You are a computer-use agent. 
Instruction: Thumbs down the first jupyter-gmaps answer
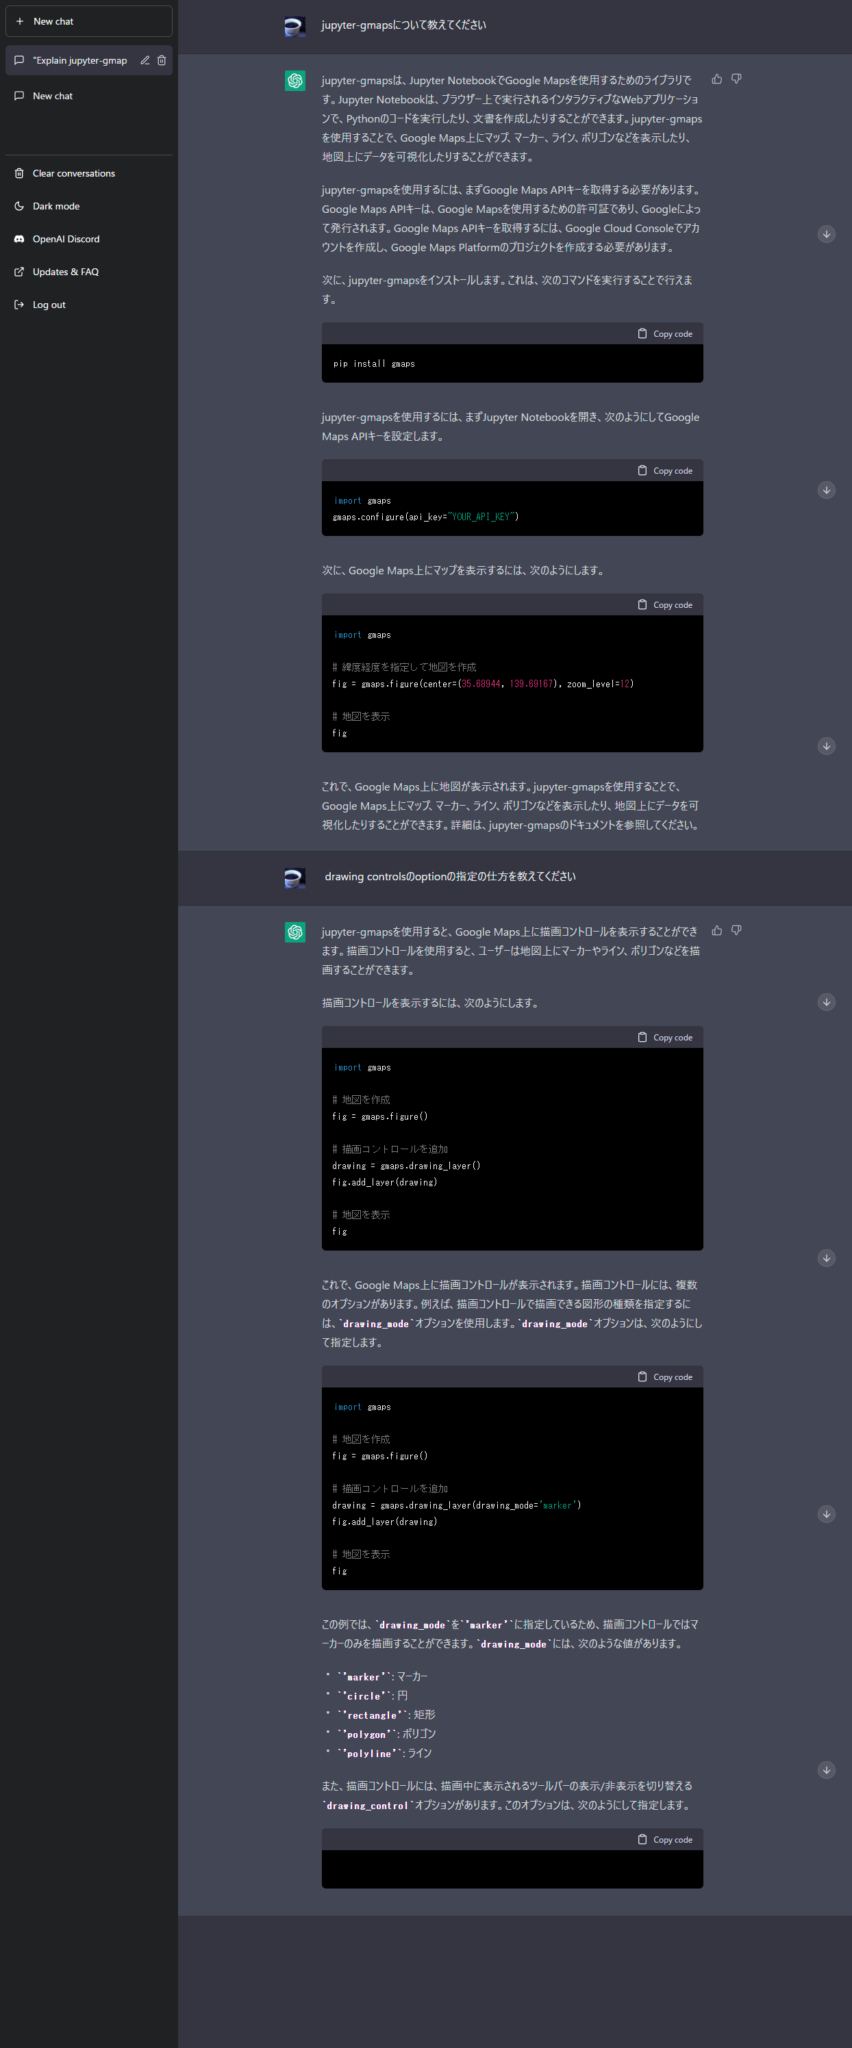tap(737, 79)
